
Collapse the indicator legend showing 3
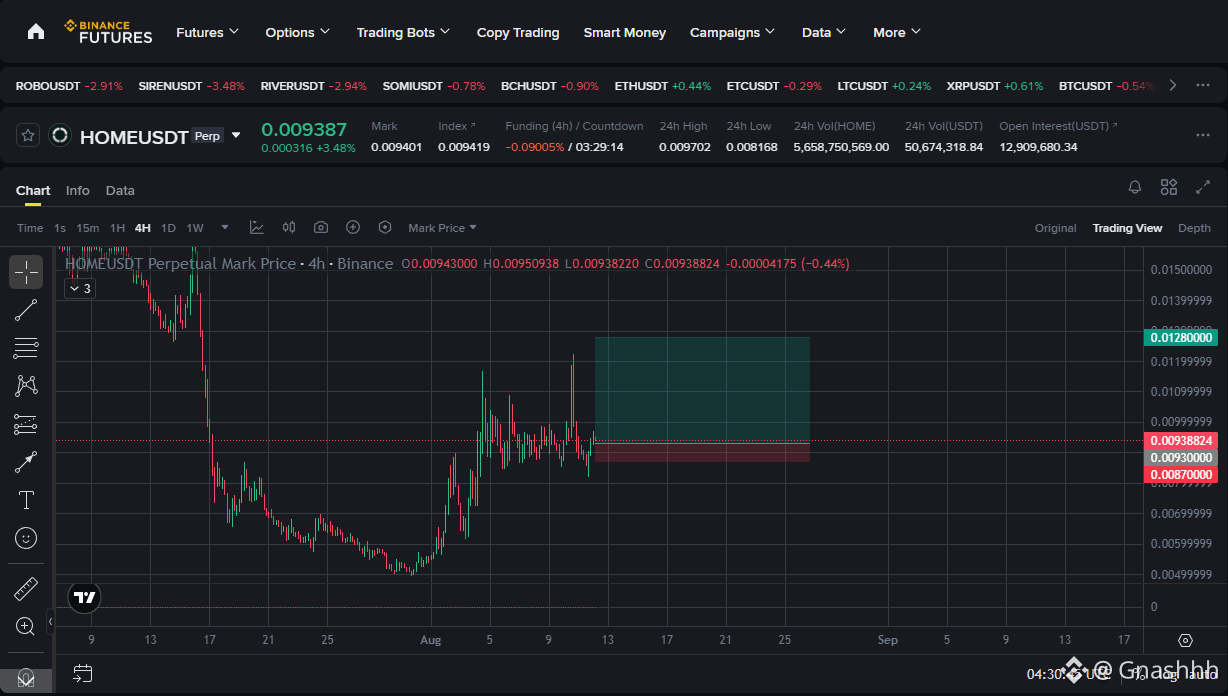(79, 288)
